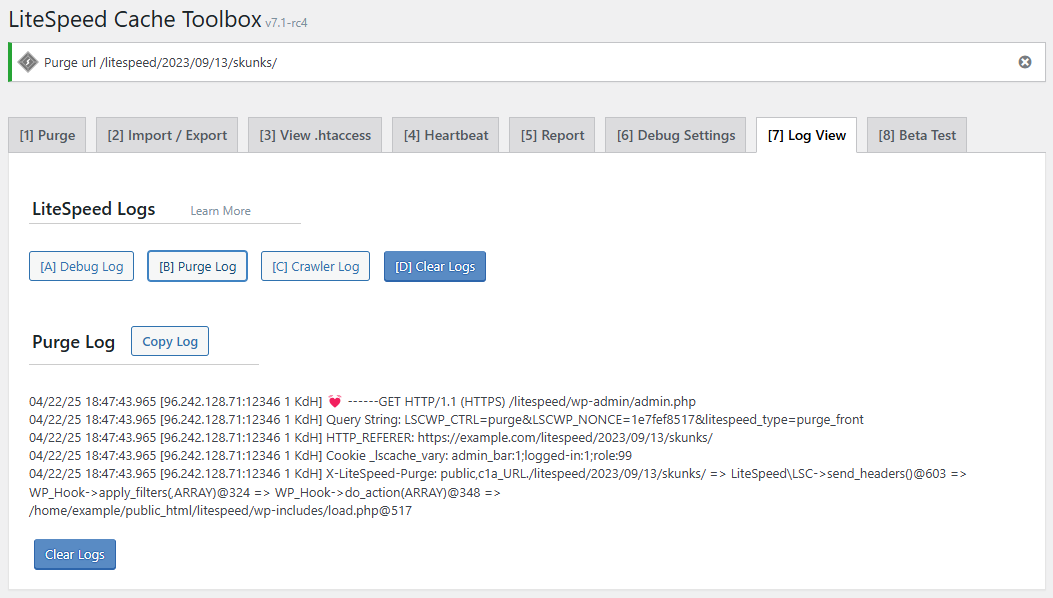1053x598 pixels.
Task: Click the log line with GET HTTP/1.1
Action: point(363,402)
